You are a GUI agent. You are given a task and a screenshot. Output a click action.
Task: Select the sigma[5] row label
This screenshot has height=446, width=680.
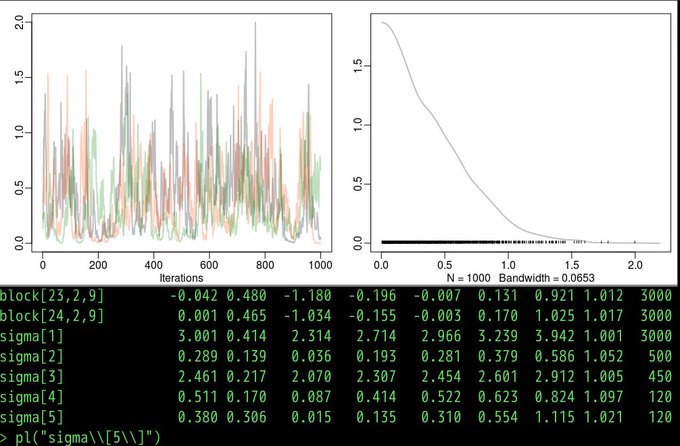pyautogui.click(x=32, y=417)
